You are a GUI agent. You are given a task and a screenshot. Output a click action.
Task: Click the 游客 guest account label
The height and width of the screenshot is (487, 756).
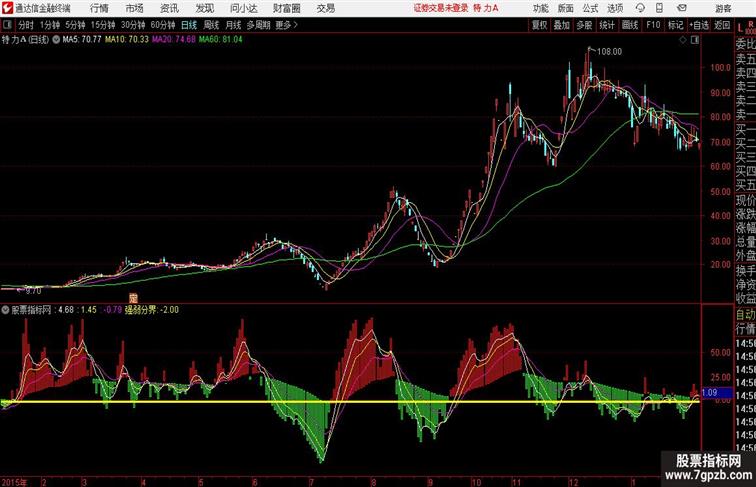[x=723, y=8]
